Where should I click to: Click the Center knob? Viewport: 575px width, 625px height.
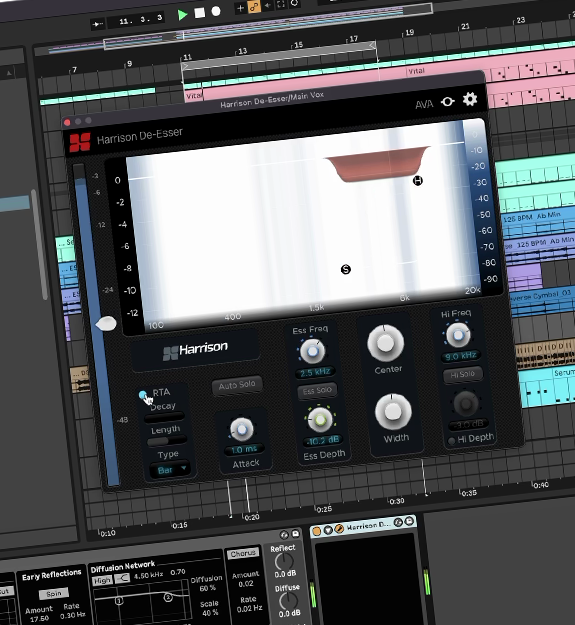click(x=385, y=343)
